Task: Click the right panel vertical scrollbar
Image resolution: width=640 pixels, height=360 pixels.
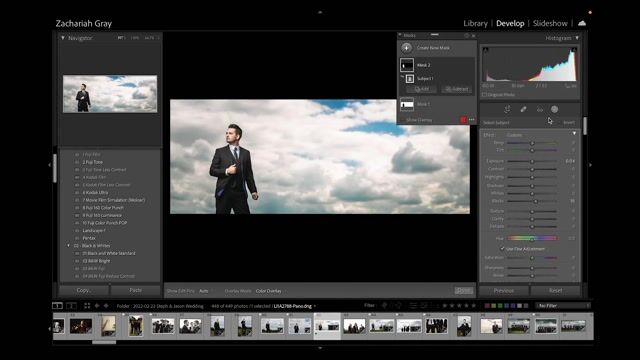Action: click(x=585, y=126)
